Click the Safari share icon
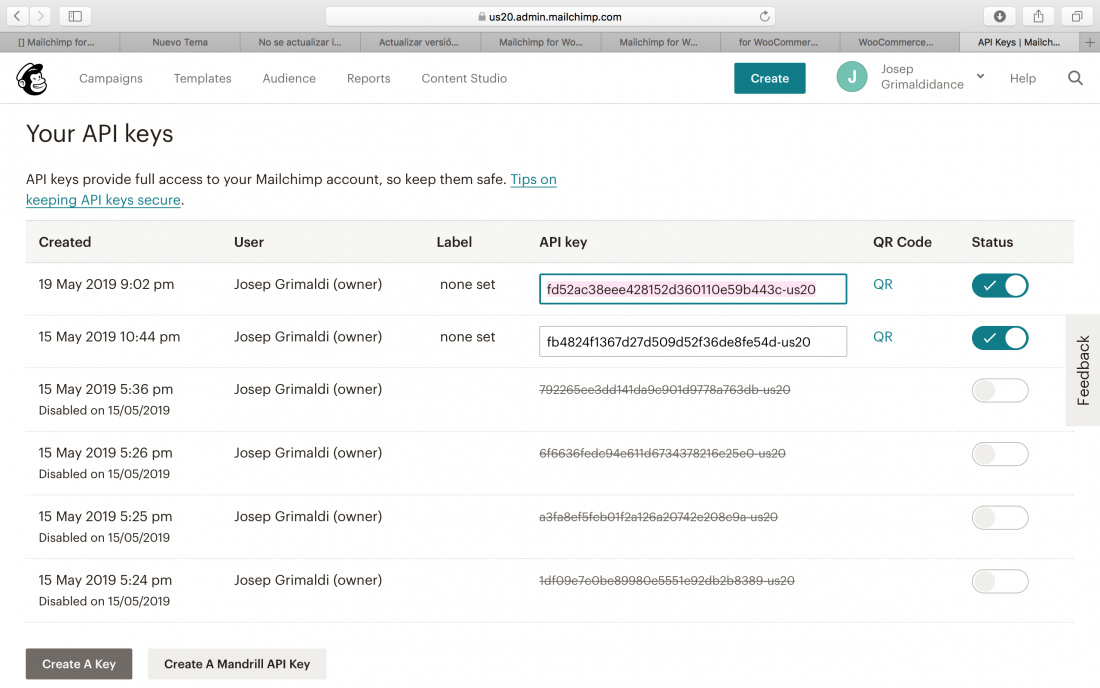This screenshot has height=688, width=1100. click(1038, 16)
